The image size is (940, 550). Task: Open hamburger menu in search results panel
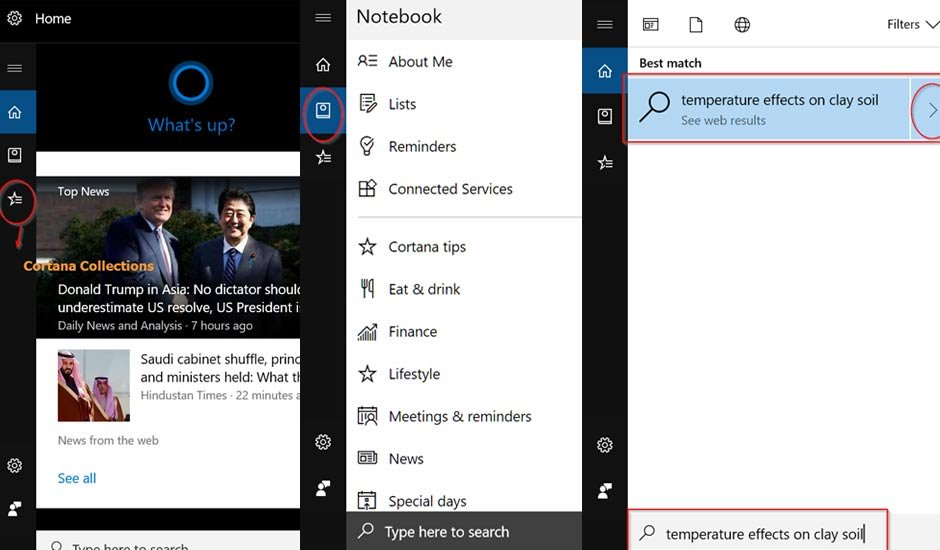pyautogui.click(x=605, y=24)
